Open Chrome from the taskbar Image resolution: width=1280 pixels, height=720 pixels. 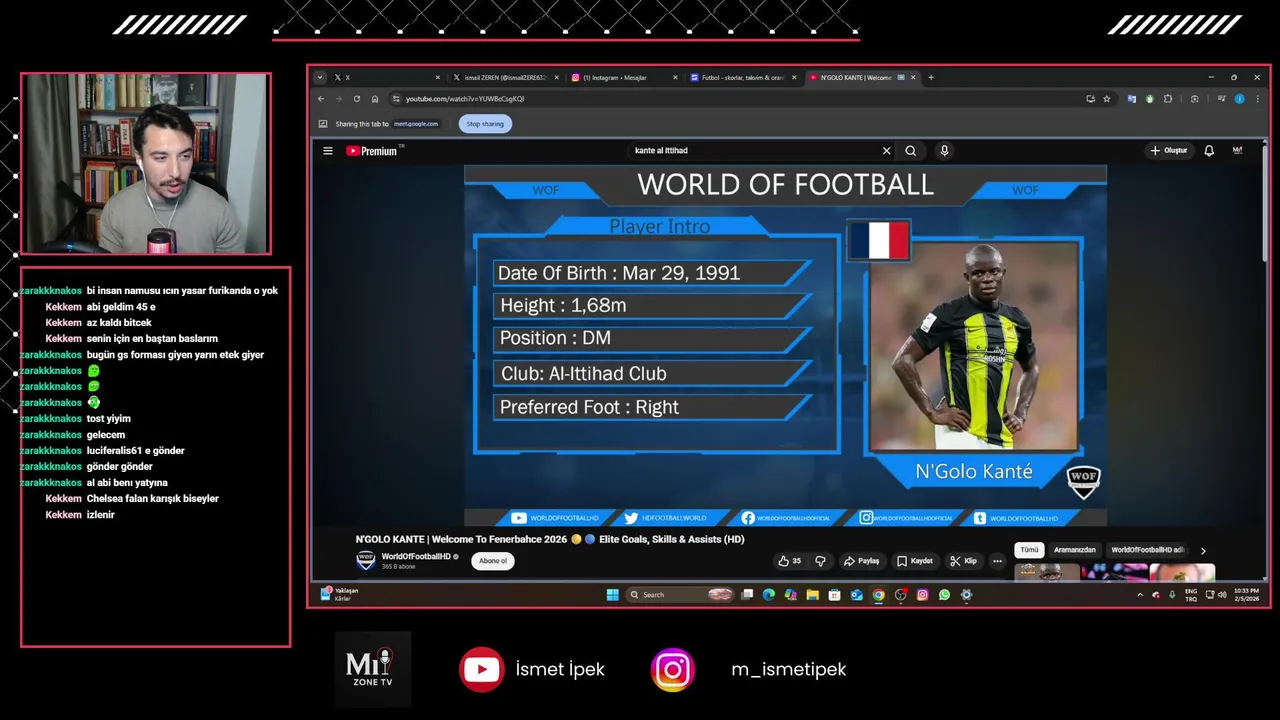tap(878, 595)
